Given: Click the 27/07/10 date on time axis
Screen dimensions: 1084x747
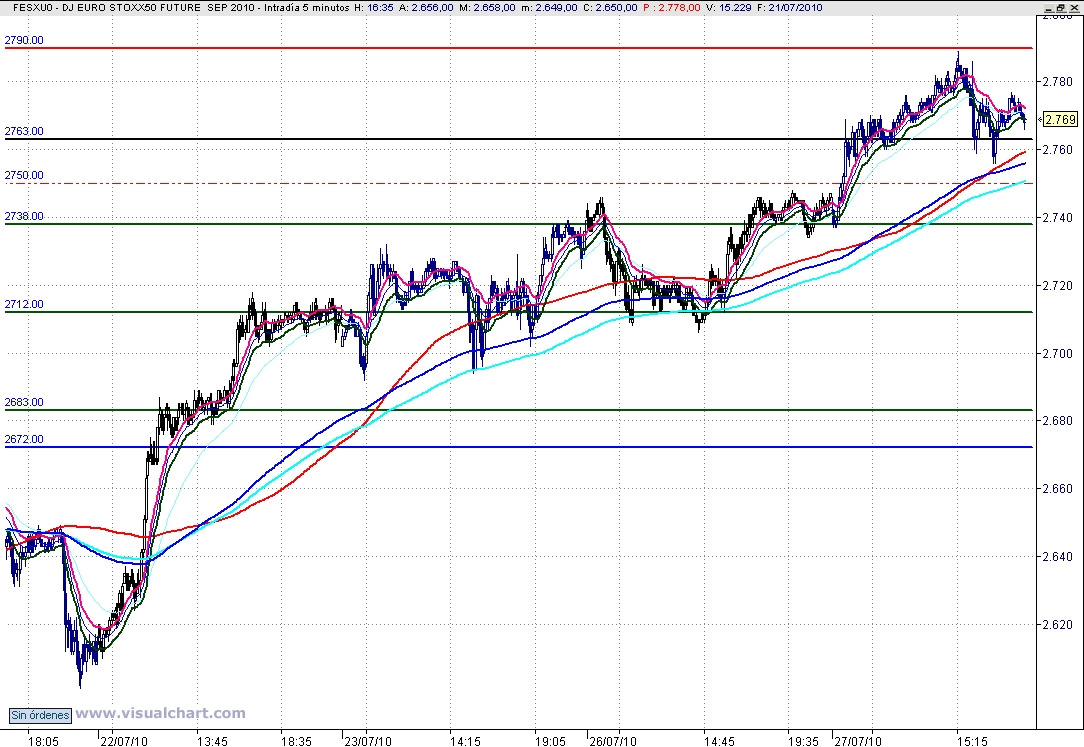Looking at the screenshot, I should [x=858, y=741].
